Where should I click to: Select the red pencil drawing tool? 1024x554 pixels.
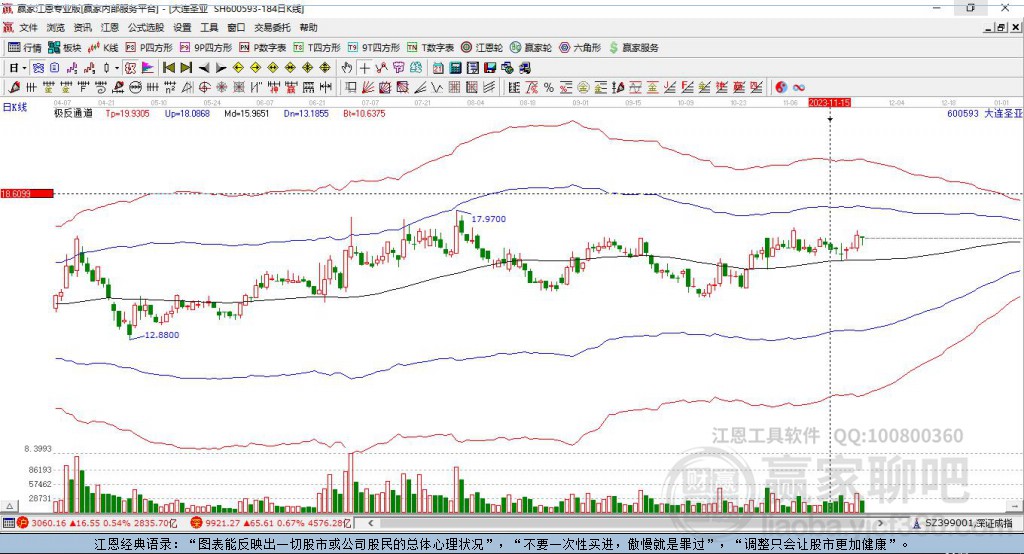pos(14,87)
